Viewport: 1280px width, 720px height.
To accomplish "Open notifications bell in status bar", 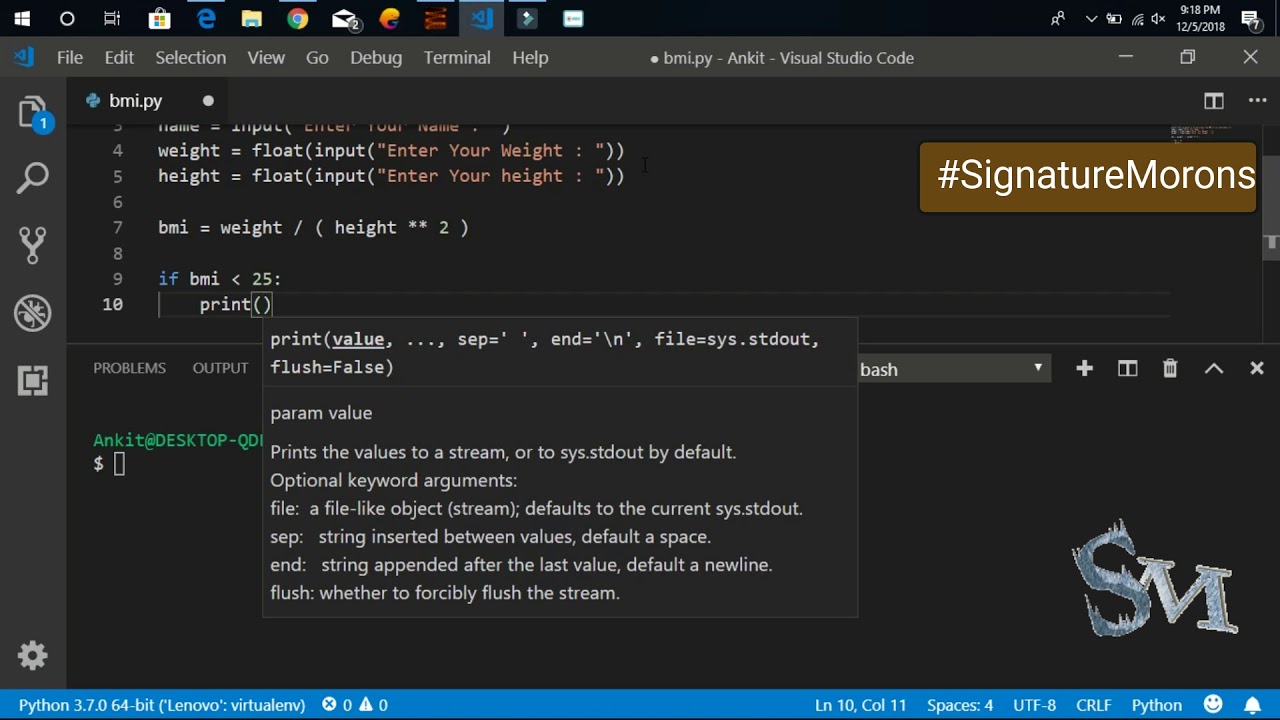I will (x=1252, y=705).
